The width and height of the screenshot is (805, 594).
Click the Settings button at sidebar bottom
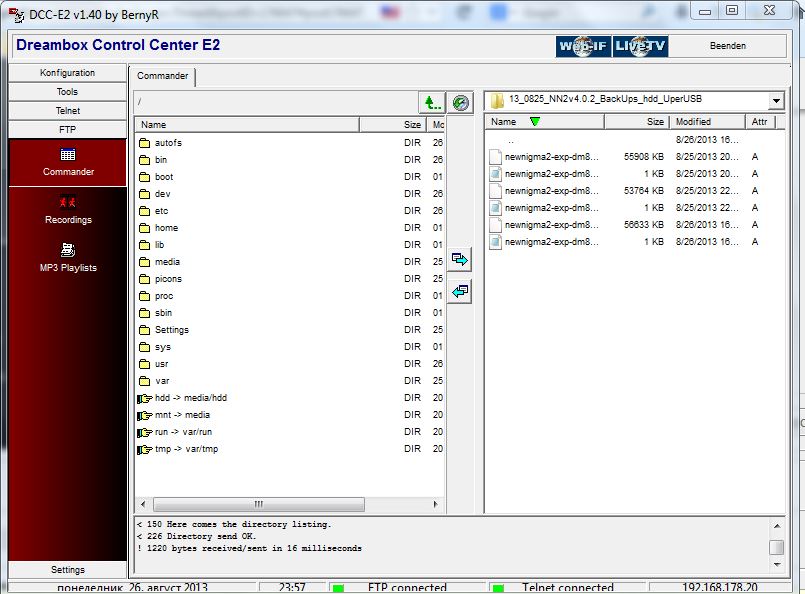[x=68, y=570]
